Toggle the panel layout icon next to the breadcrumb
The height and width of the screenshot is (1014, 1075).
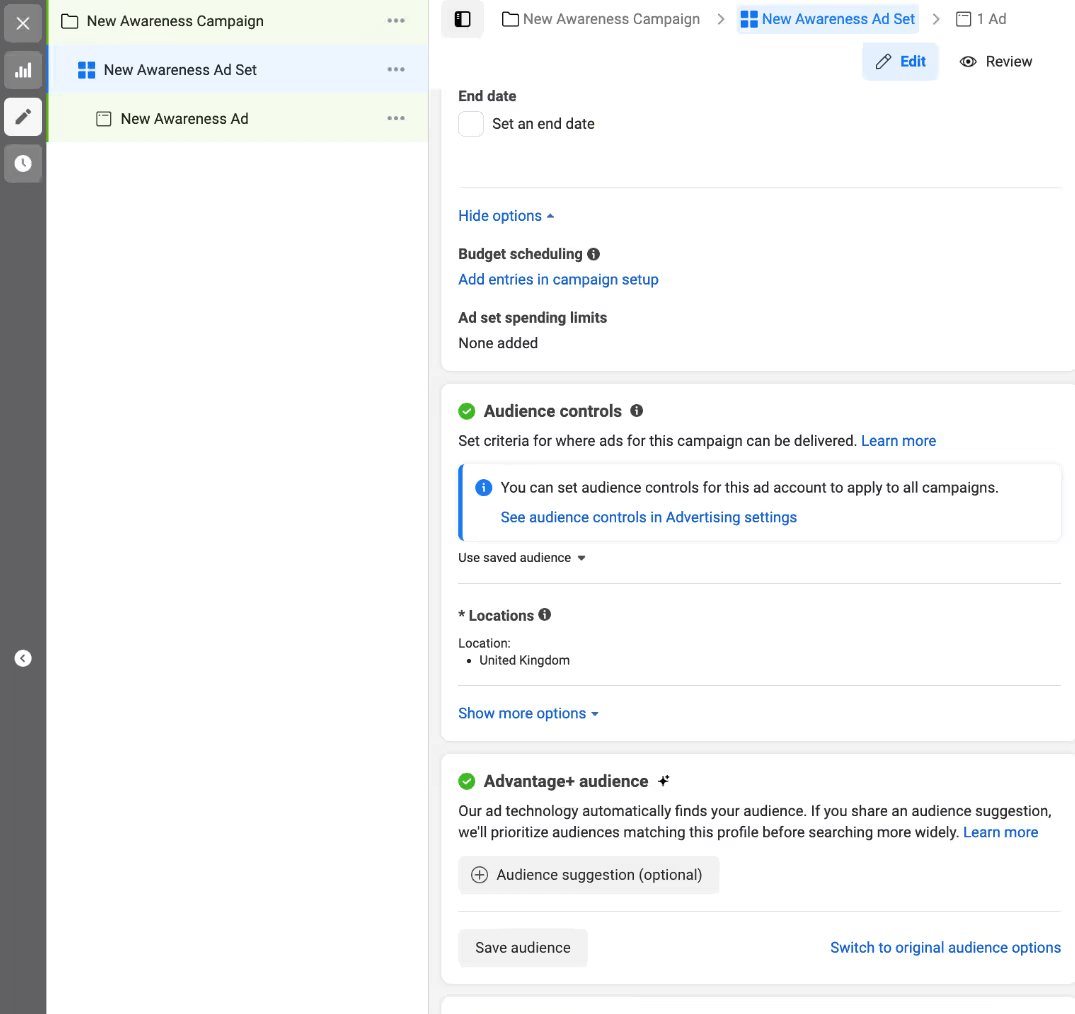[463, 19]
